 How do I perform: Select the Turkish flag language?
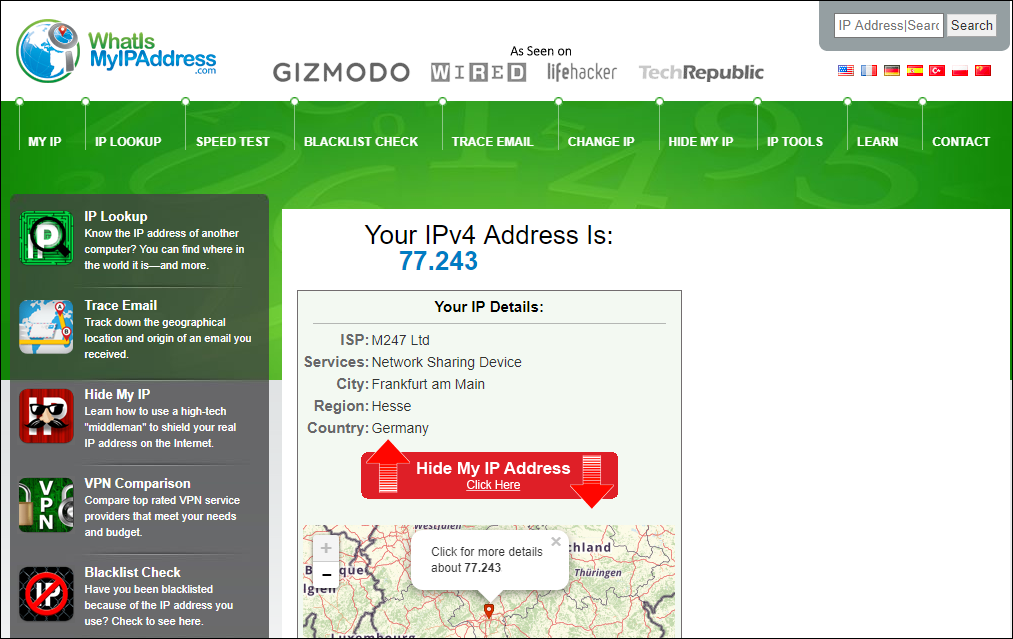pos(937,70)
